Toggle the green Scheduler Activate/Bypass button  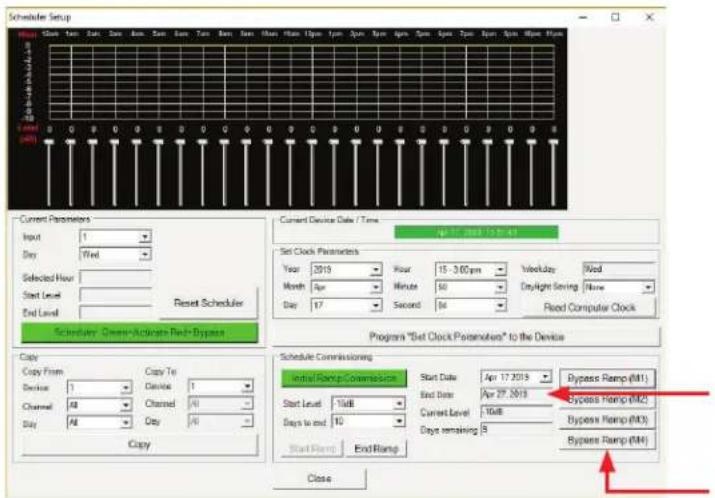[140, 332]
